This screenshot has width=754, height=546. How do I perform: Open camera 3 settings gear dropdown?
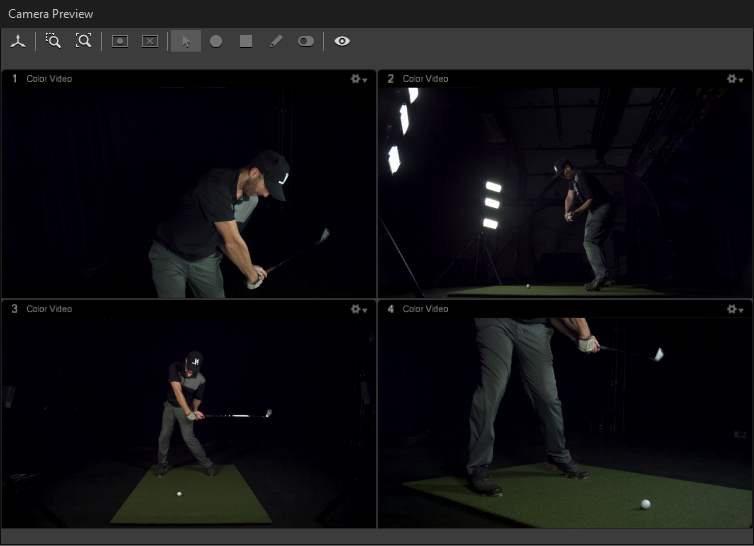pyautogui.click(x=358, y=309)
